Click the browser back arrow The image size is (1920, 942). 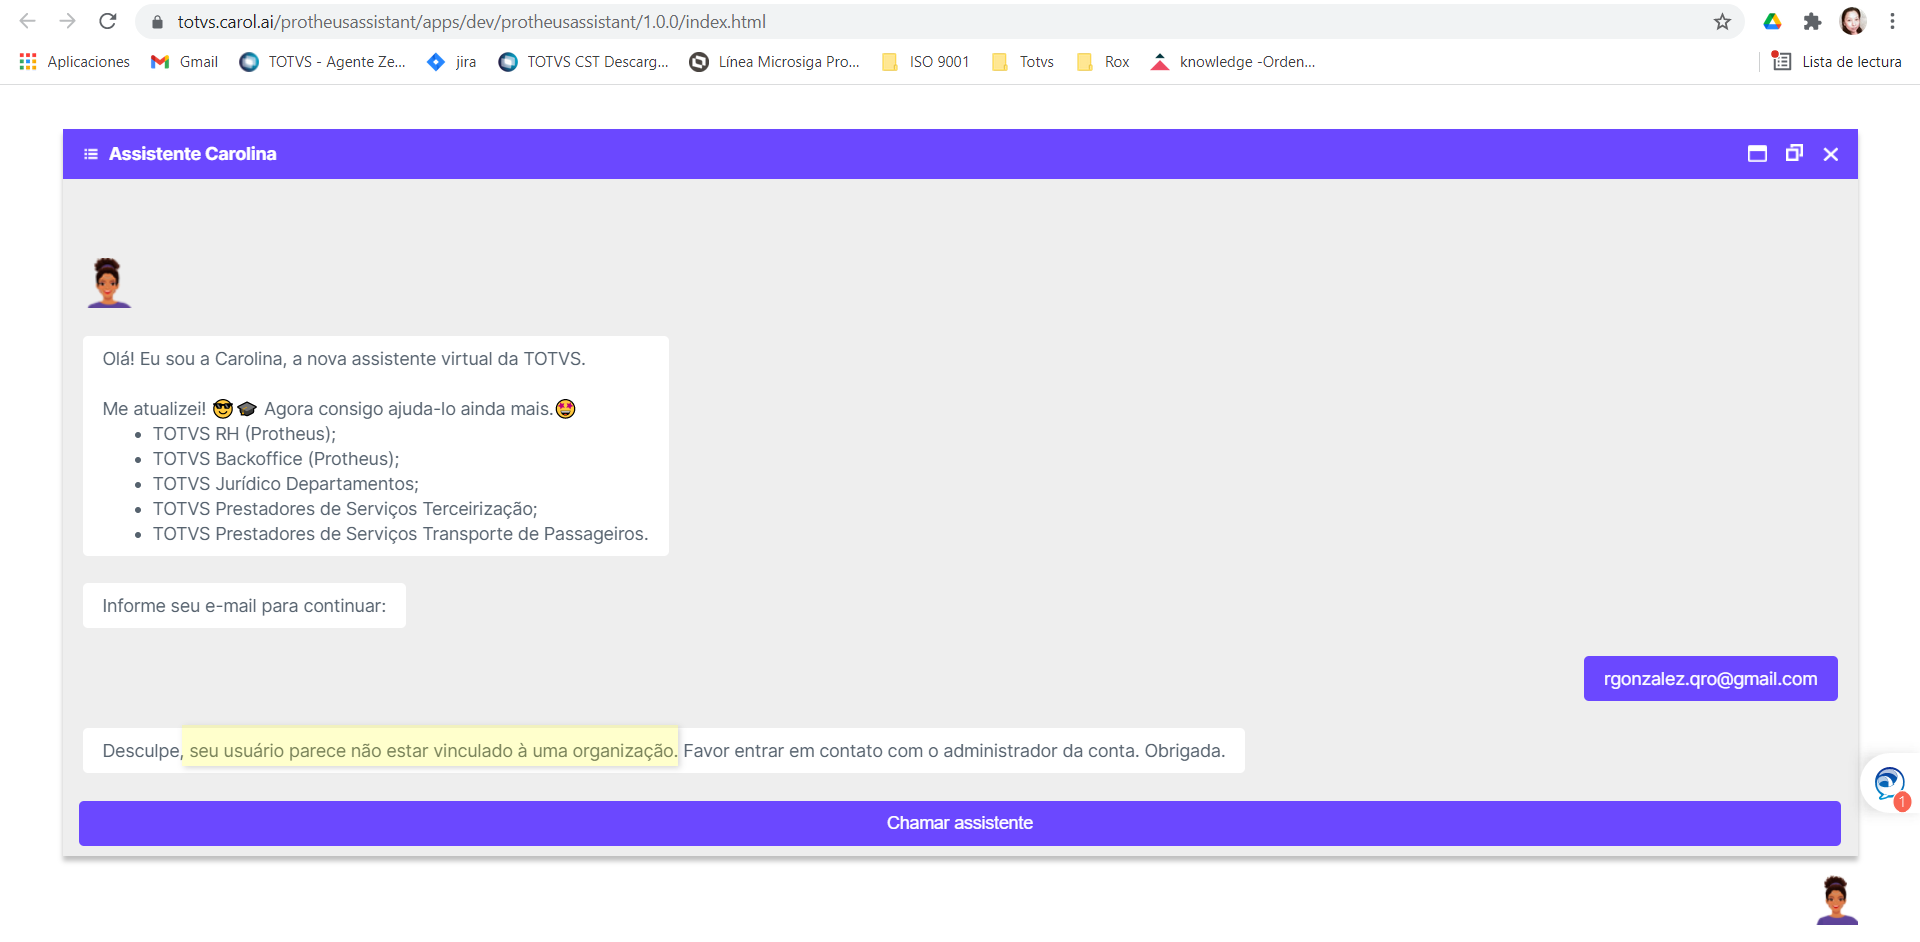point(28,21)
